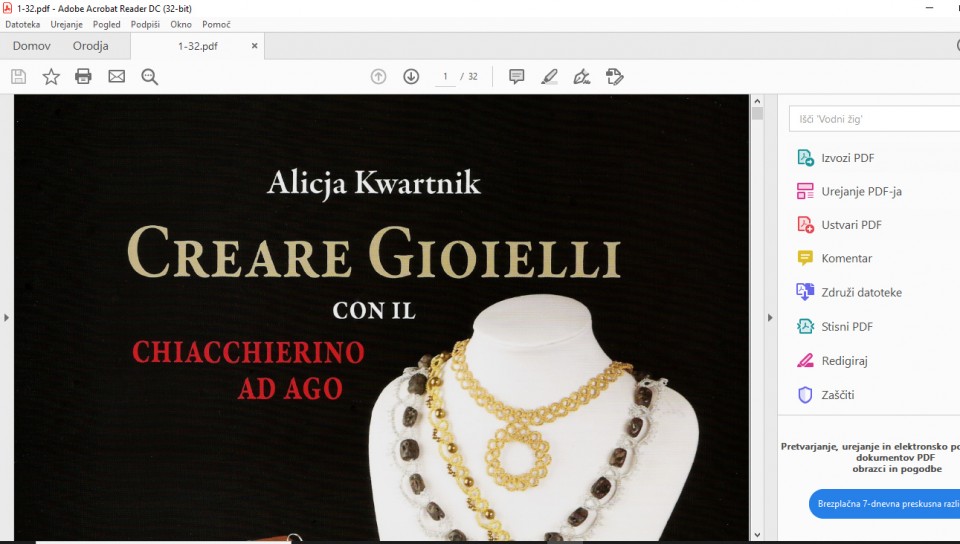
Task: Click the share/send for signature icon
Action: [x=615, y=76]
